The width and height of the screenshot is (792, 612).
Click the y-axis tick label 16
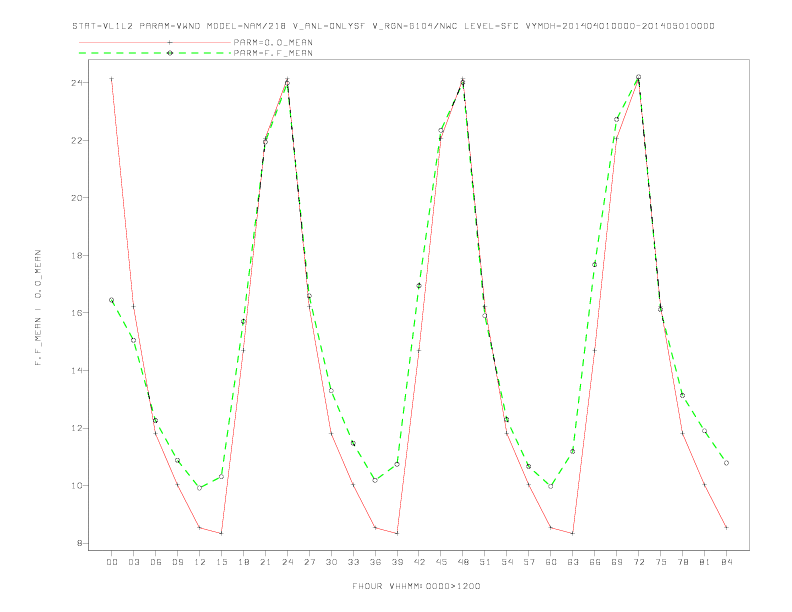(76, 313)
